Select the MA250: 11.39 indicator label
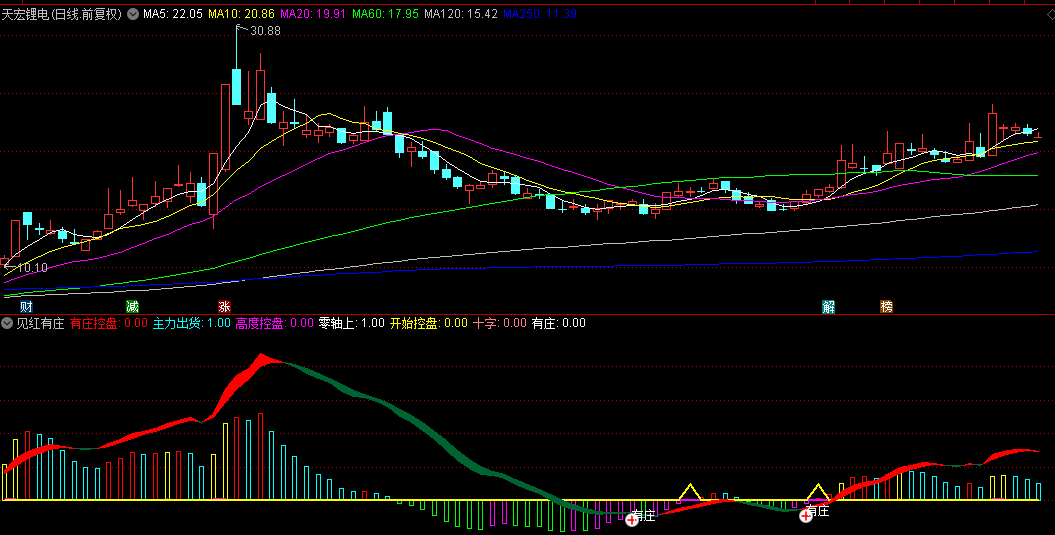1055x535 pixels. [540, 13]
